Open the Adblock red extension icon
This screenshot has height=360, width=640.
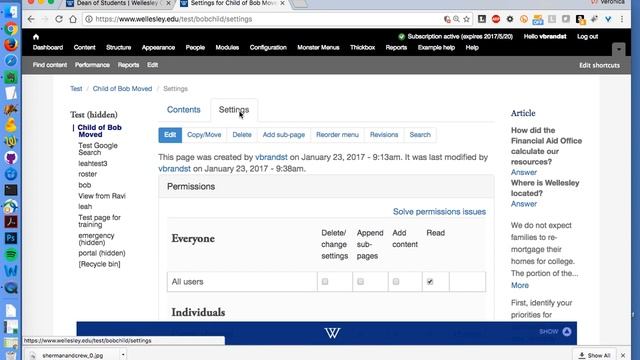point(496,19)
